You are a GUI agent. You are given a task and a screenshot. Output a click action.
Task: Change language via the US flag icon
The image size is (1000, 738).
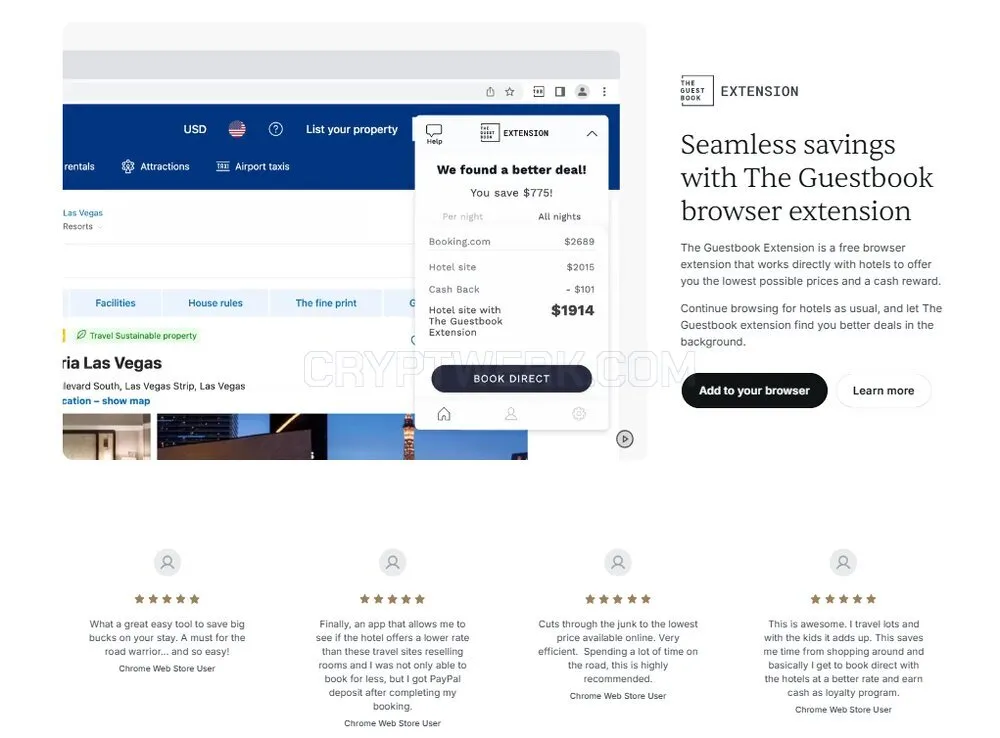[237, 129]
